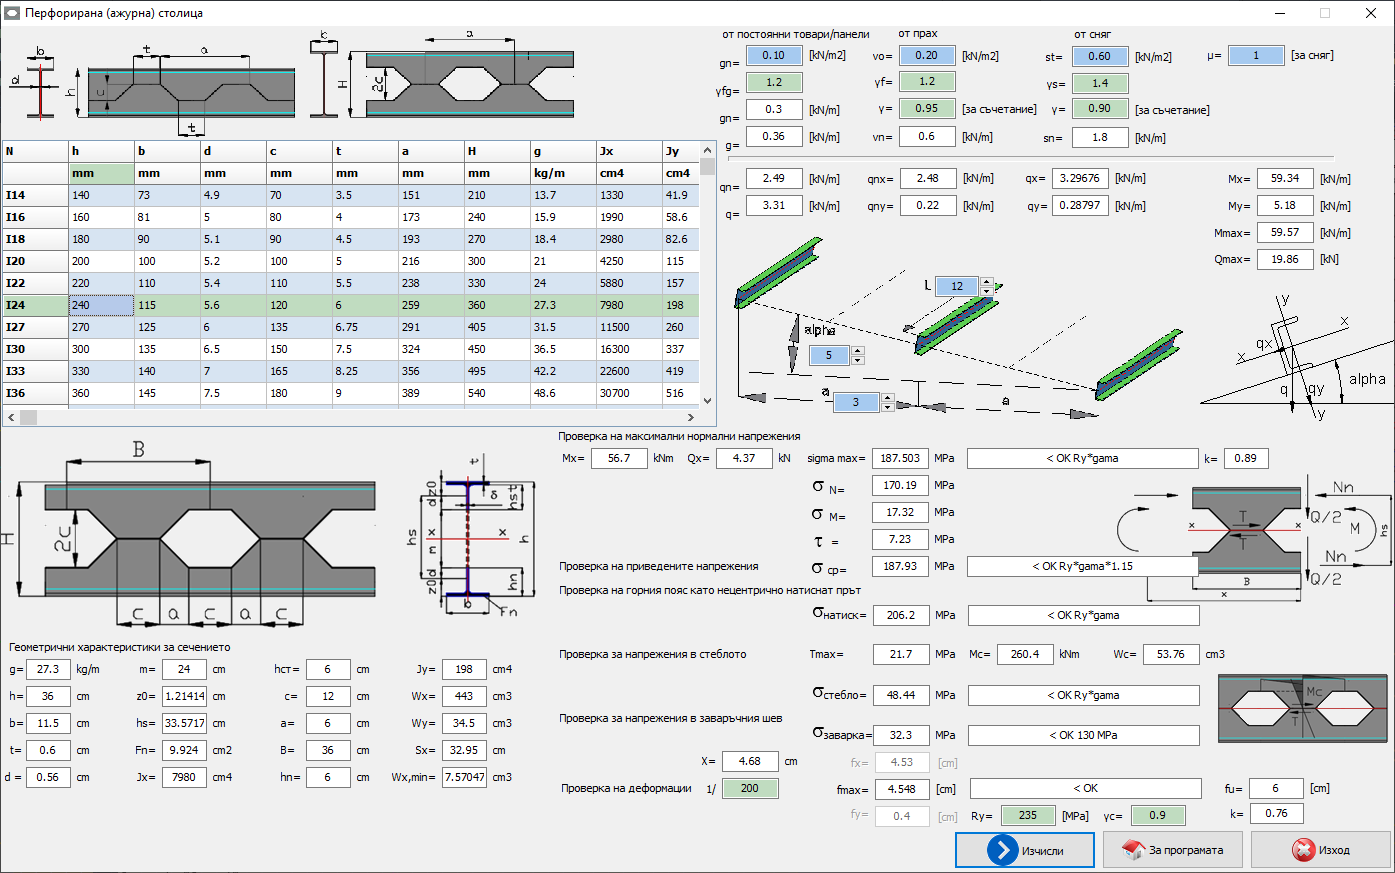Increase the spacing a value with up arrow

886,397
